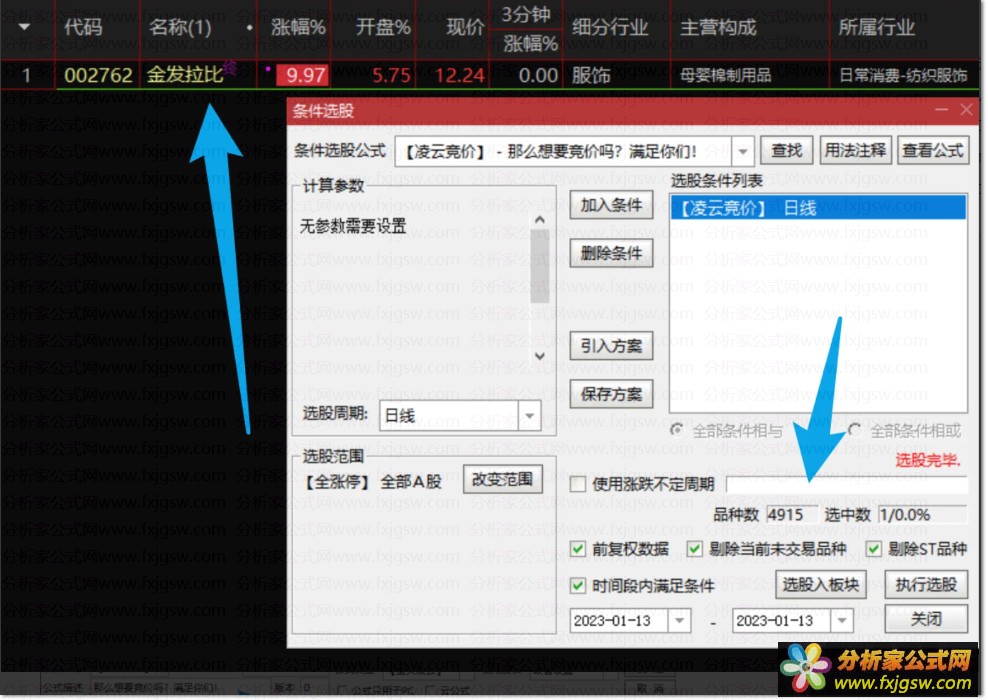Click 日常消费-纺织服饰 cell

(x=904, y=76)
